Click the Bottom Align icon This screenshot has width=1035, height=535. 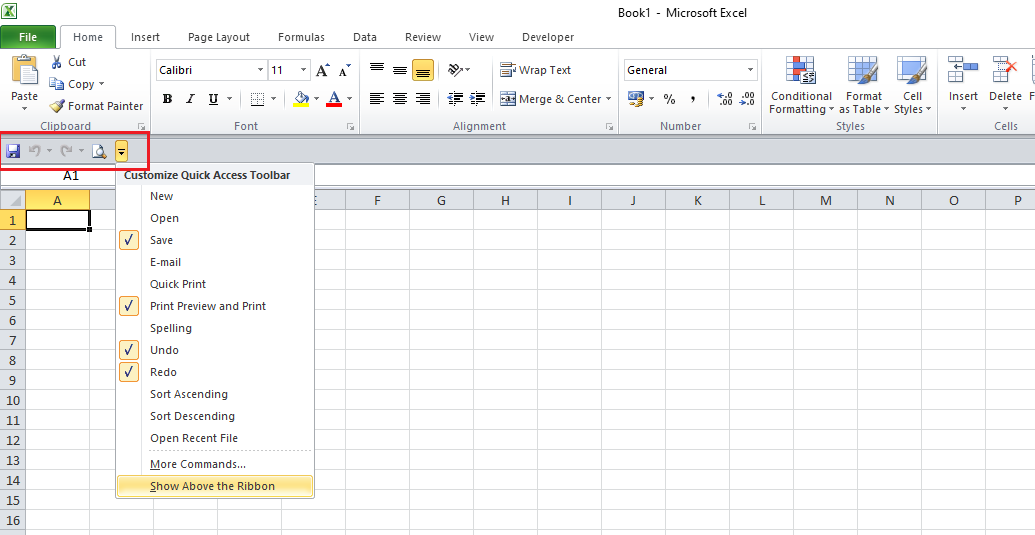(x=422, y=70)
